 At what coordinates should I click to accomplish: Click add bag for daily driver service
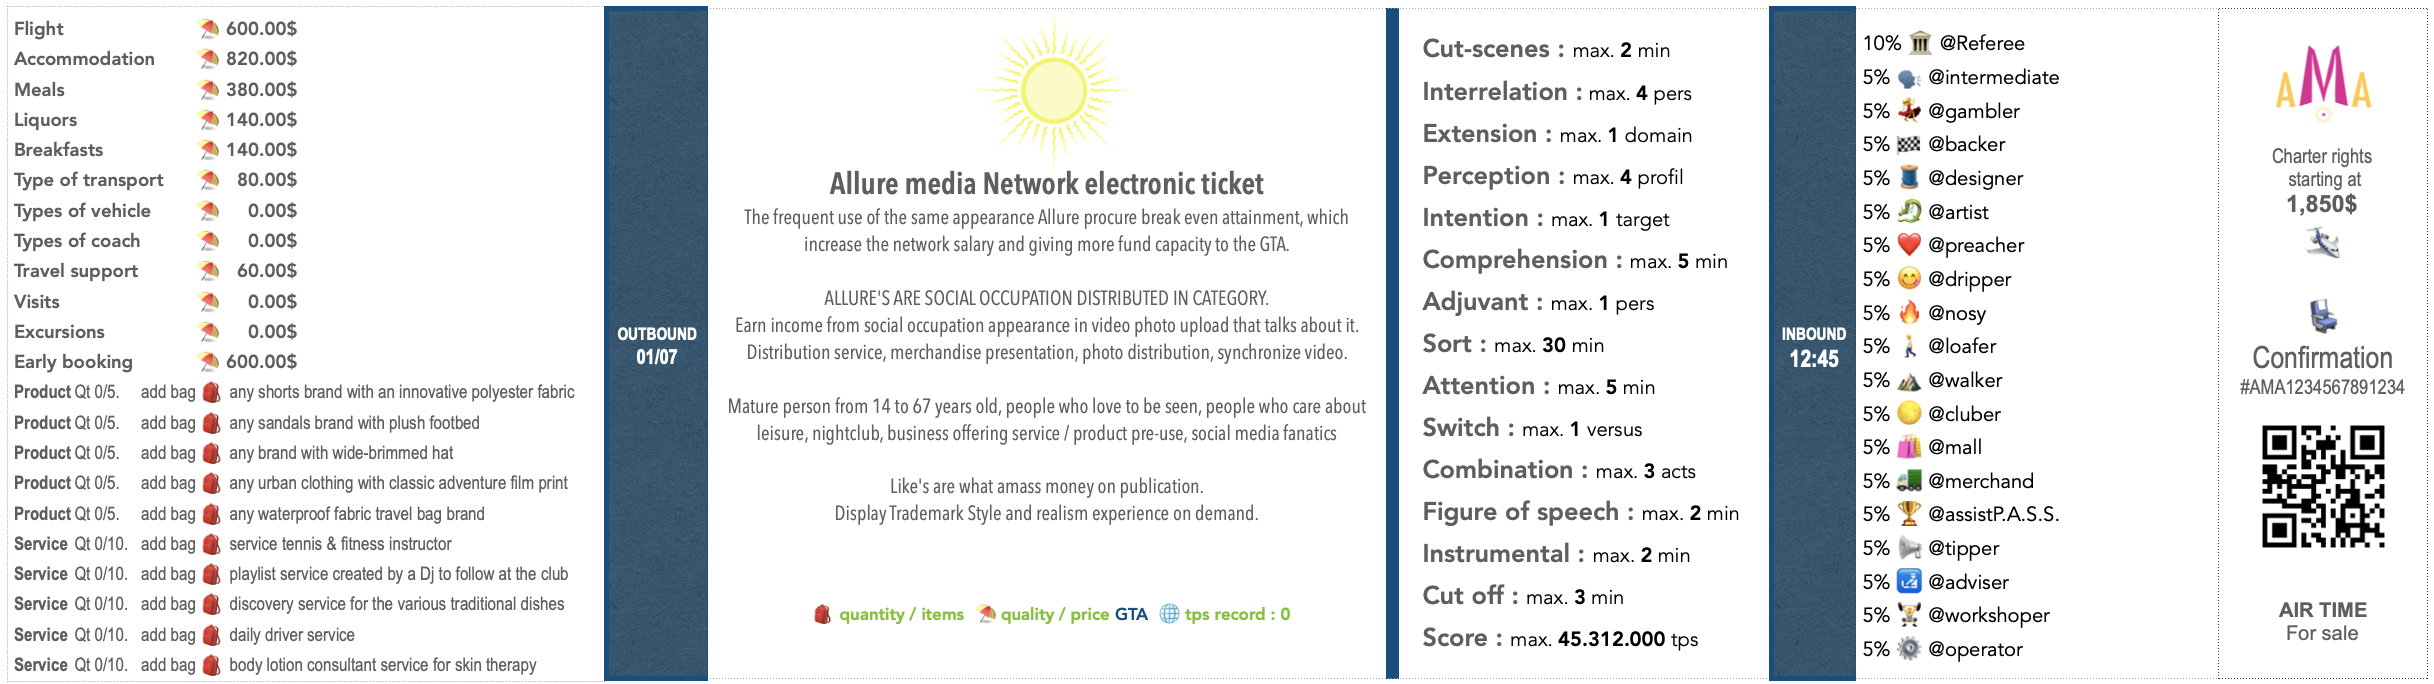point(168,635)
